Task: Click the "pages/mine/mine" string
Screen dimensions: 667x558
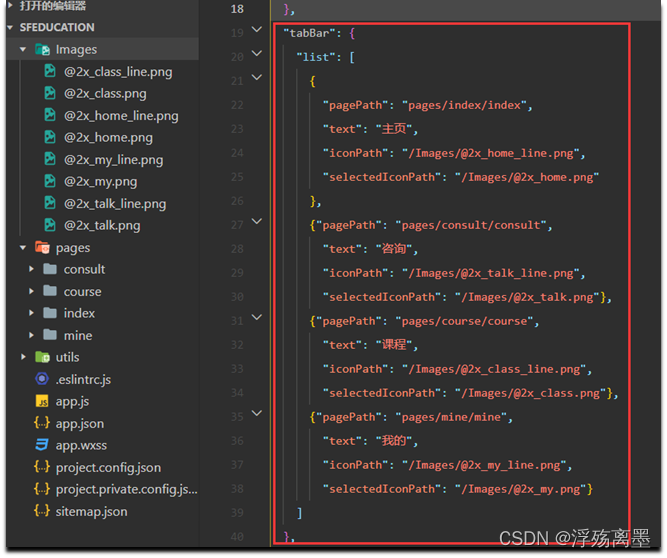Action: click(x=451, y=417)
